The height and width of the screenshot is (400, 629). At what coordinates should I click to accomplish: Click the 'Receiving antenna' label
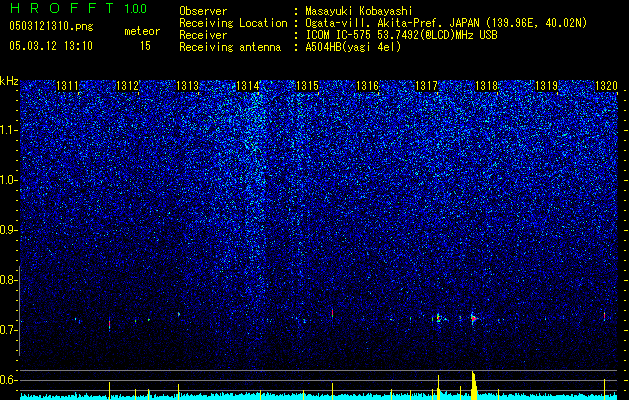pos(230,47)
